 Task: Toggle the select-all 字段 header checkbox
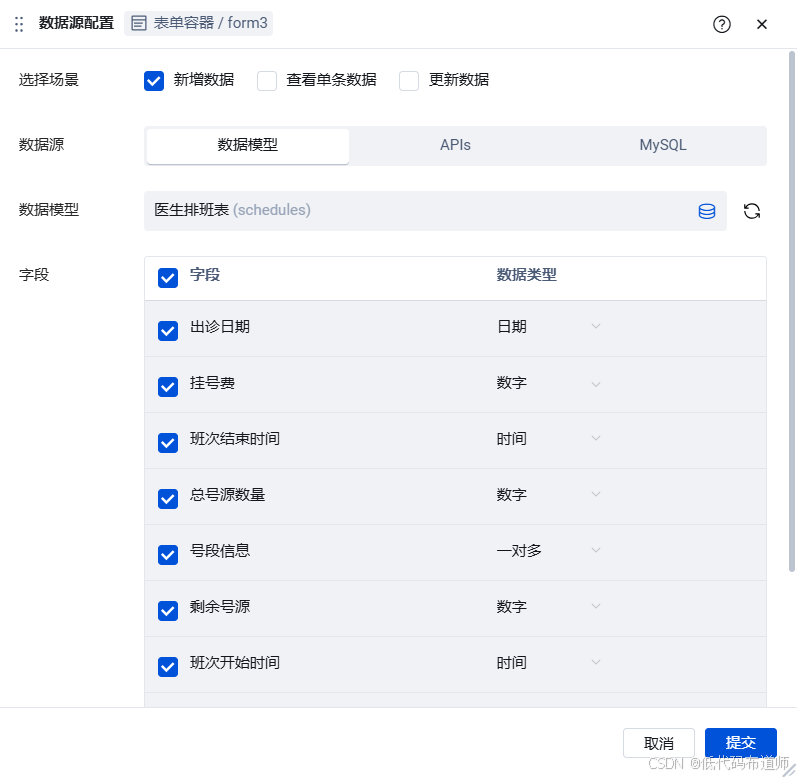[168, 277]
